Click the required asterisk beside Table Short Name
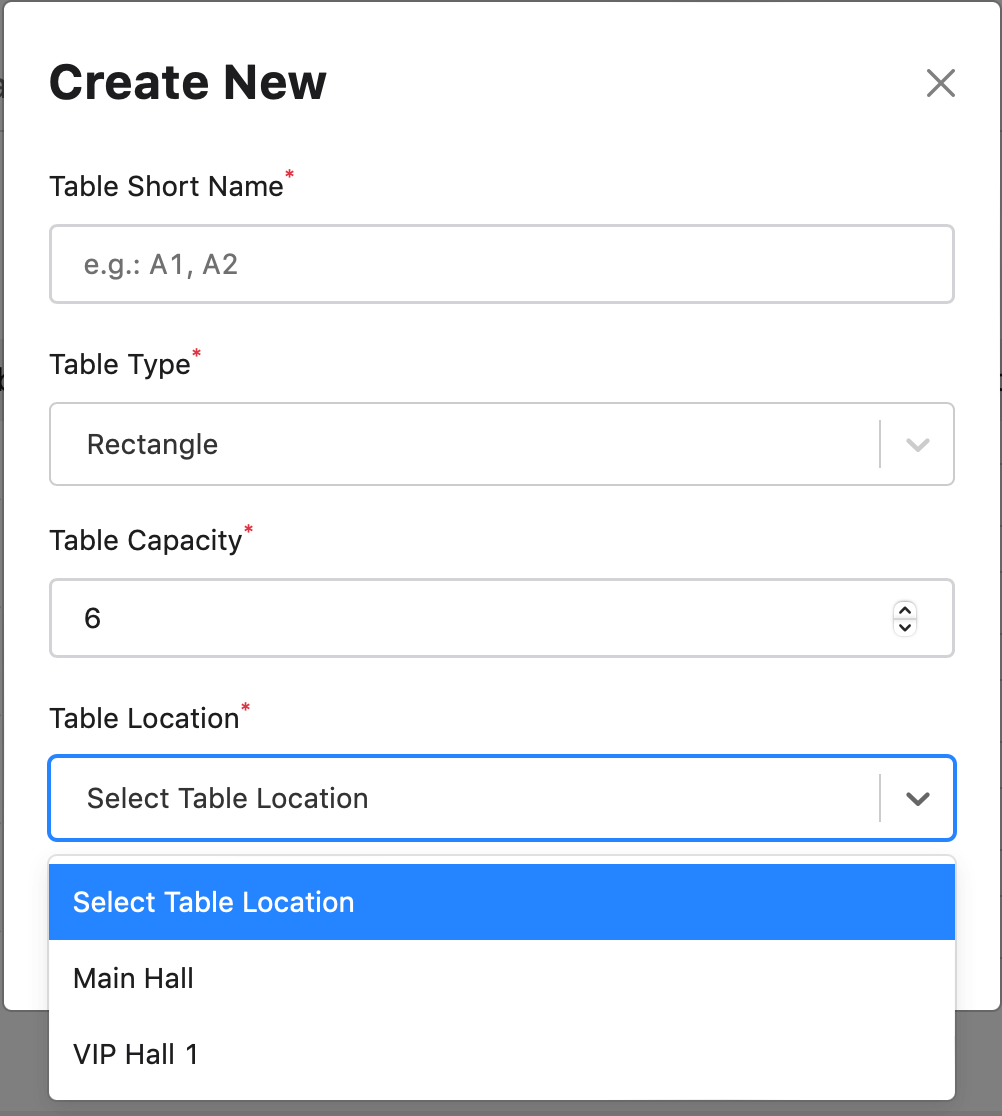The height and width of the screenshot is (1116, 1002). (288, 174)
